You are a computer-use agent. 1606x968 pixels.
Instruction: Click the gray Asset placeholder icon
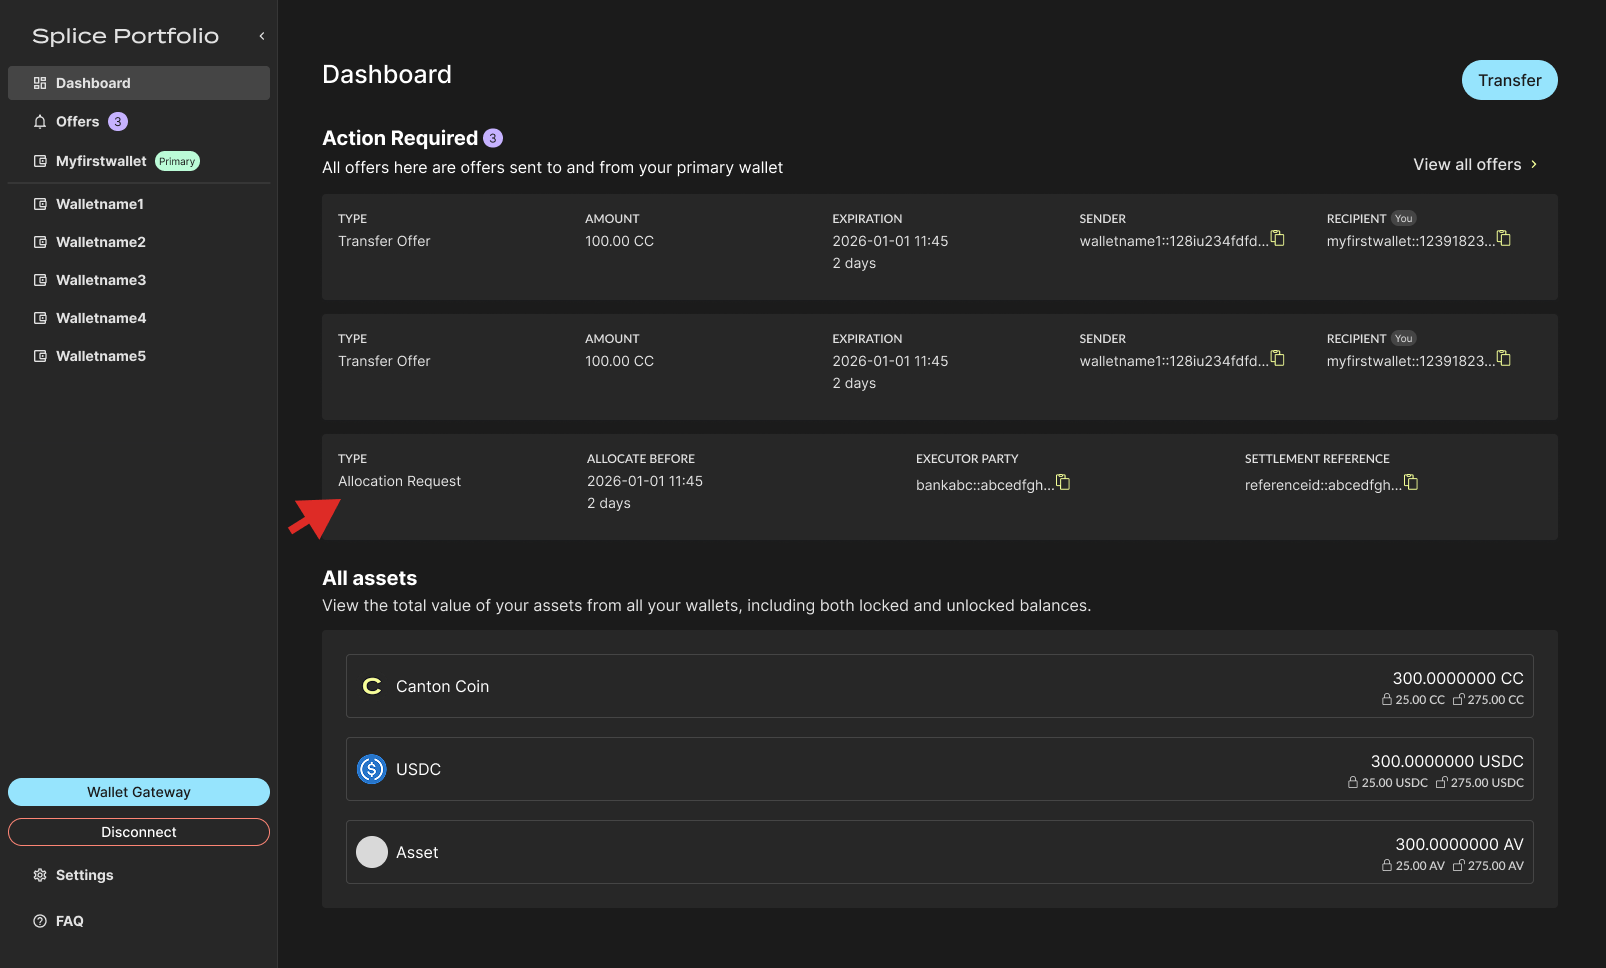(x=372, y=852)
